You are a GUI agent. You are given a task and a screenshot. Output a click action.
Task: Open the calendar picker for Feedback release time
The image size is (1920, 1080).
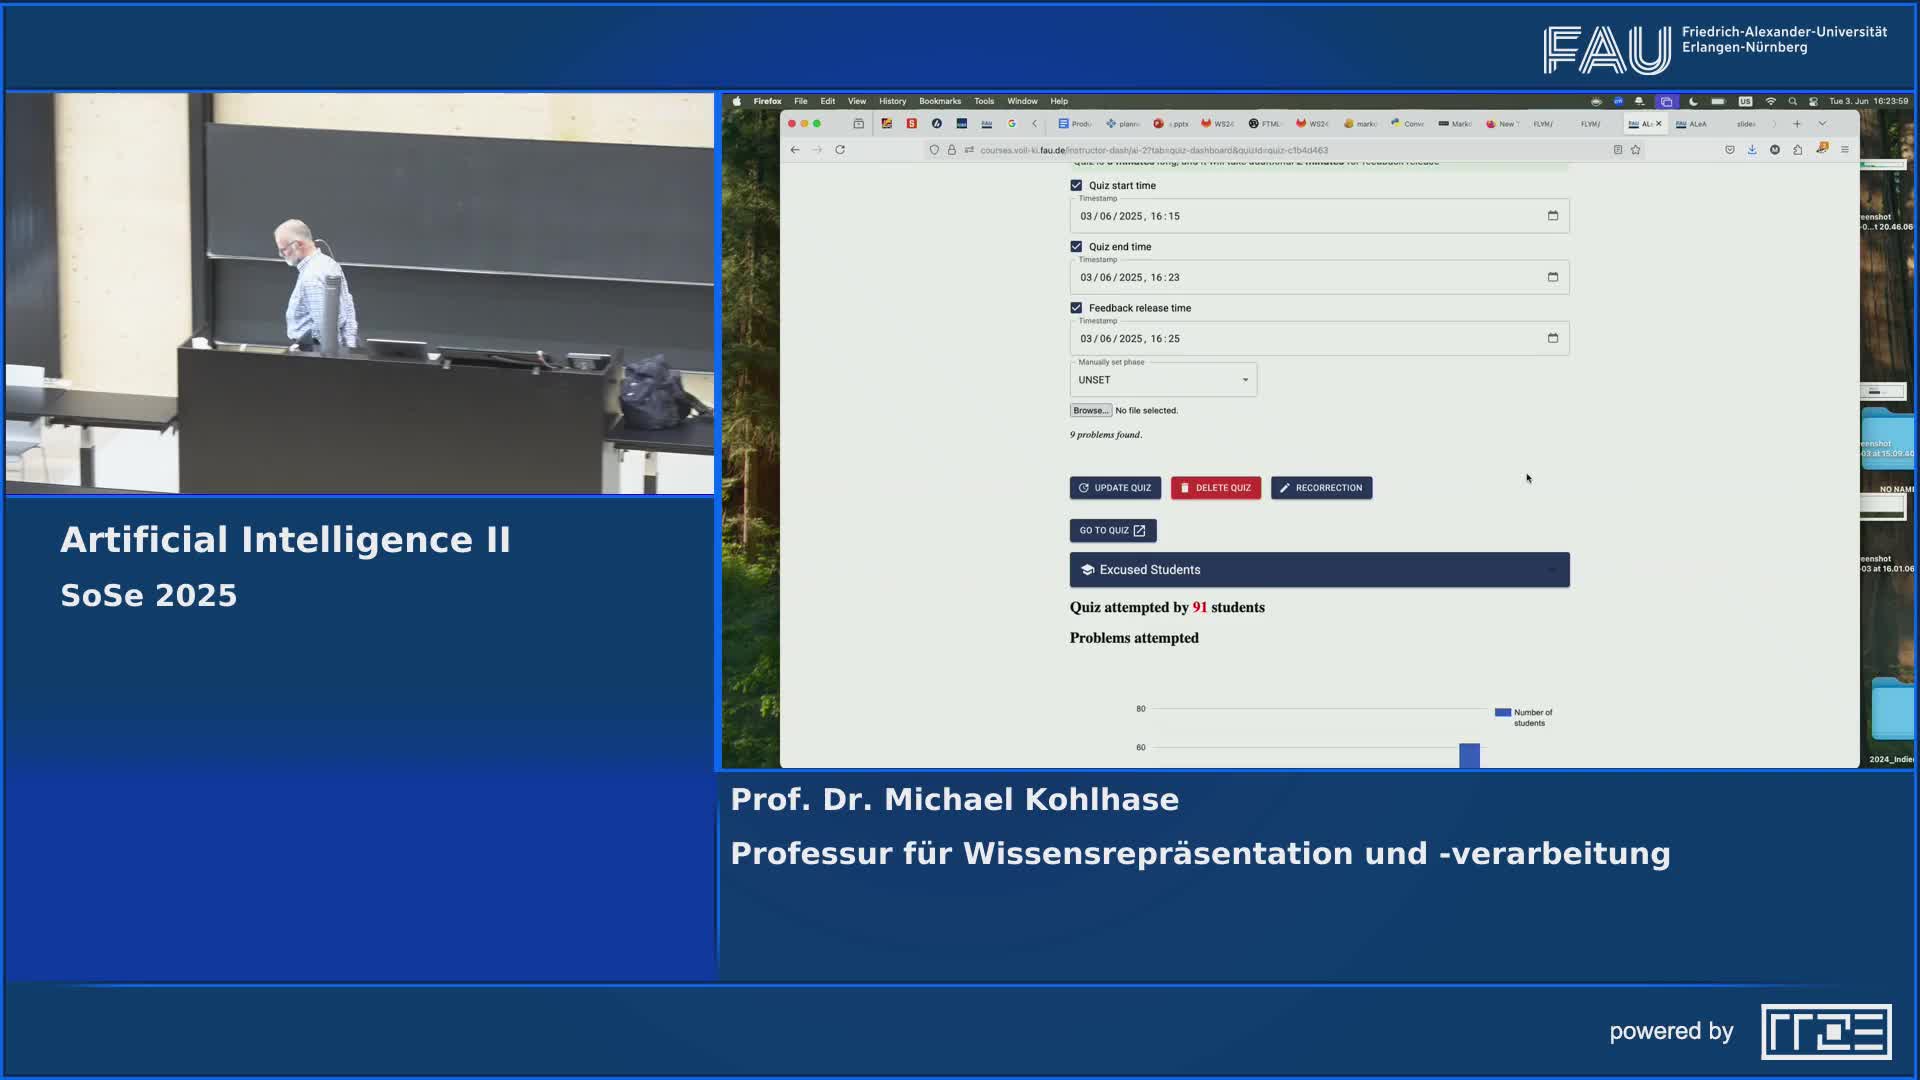(x=1553, y=338)
